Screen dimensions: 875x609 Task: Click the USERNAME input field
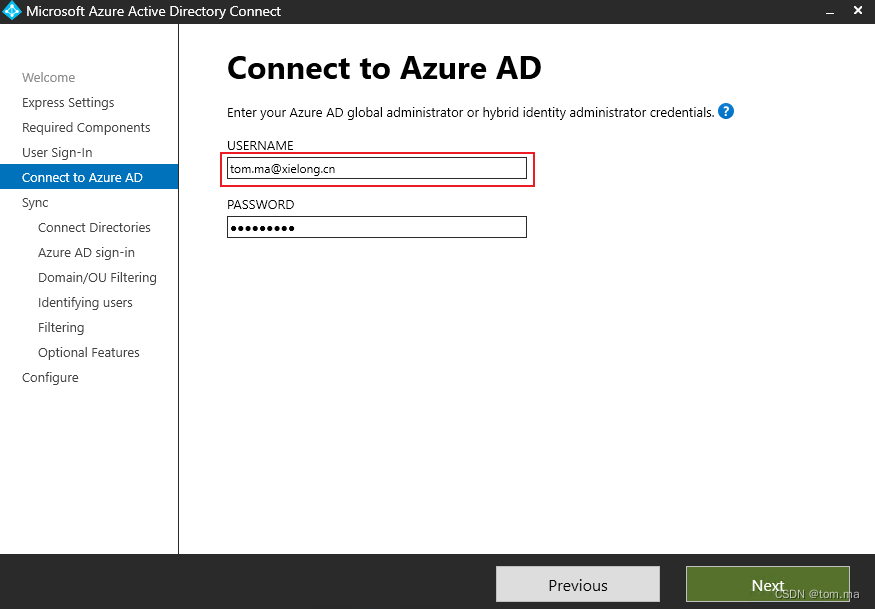pyautogui.click(x=377, y=169)
